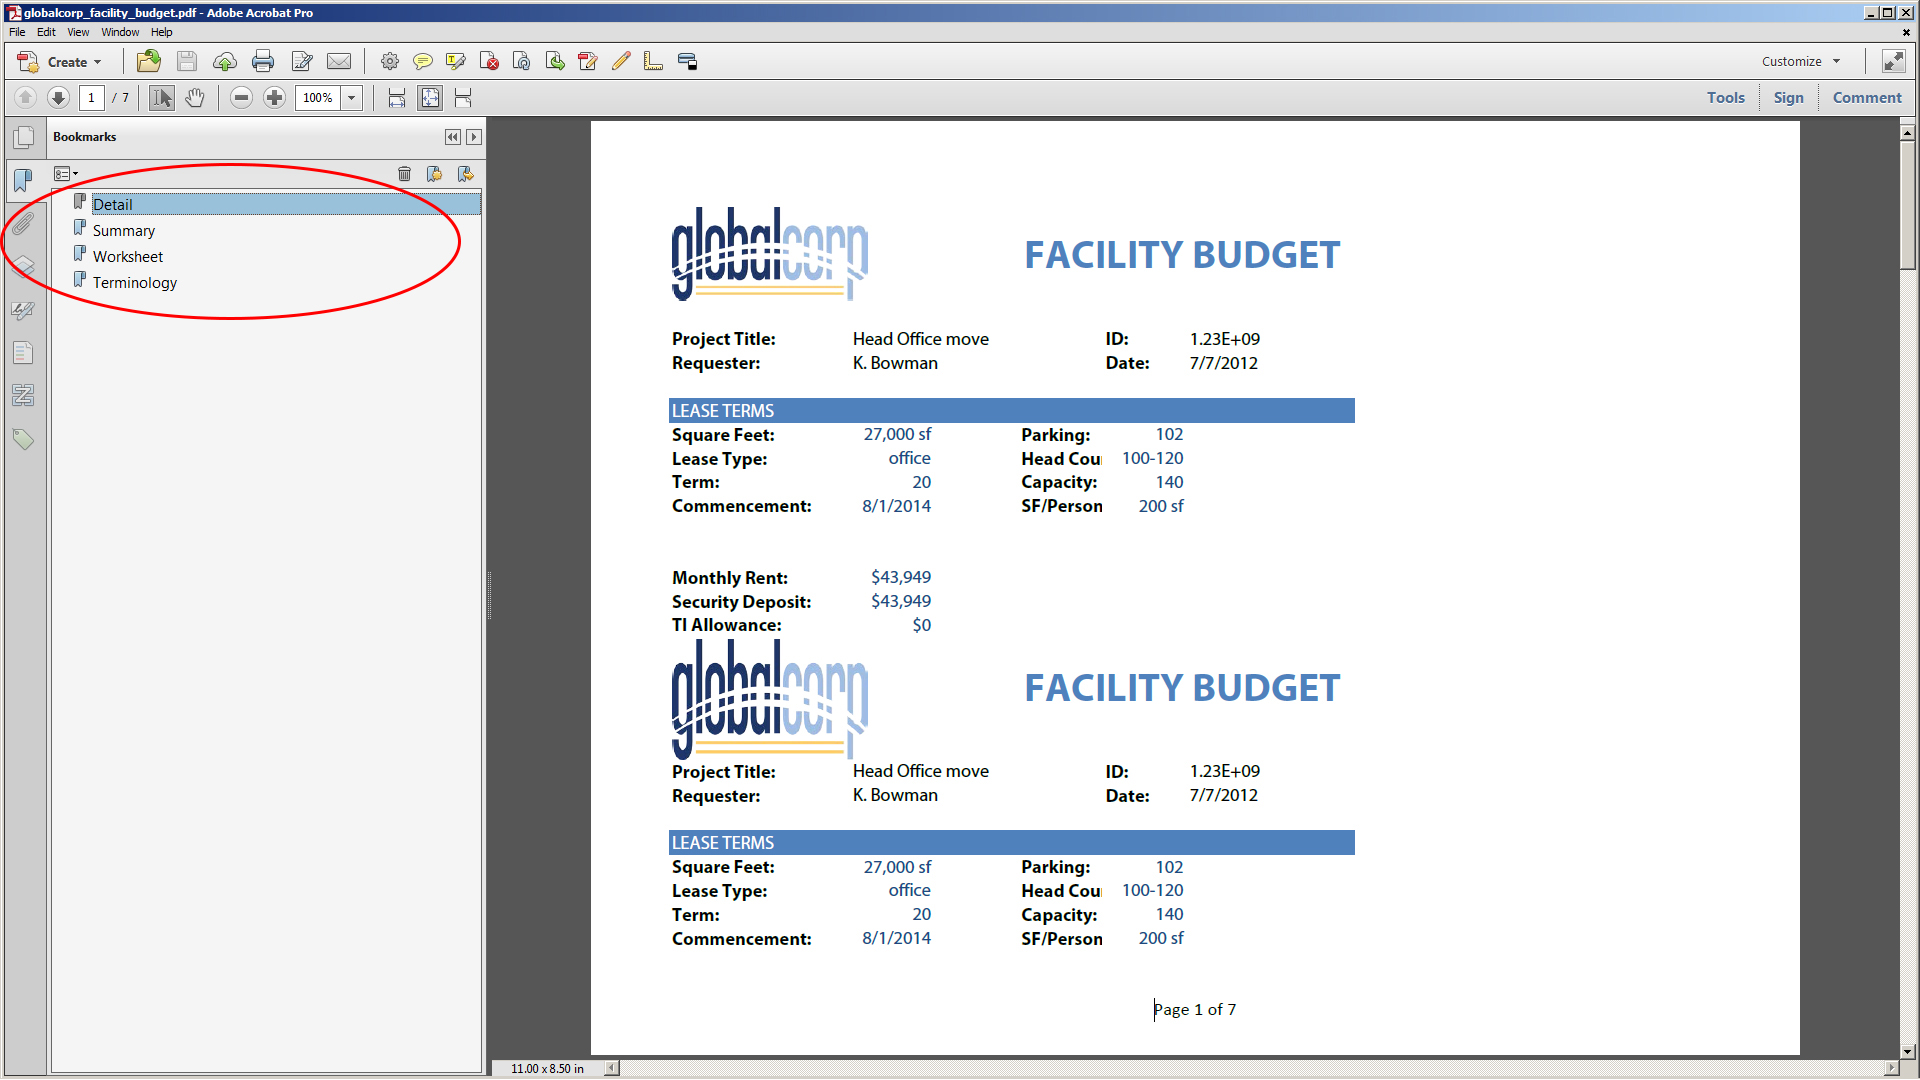Viewport: 1920px width, 1080px height.
Task: Open the zoom percentage dropdown arrow
Action: point(352,98)
